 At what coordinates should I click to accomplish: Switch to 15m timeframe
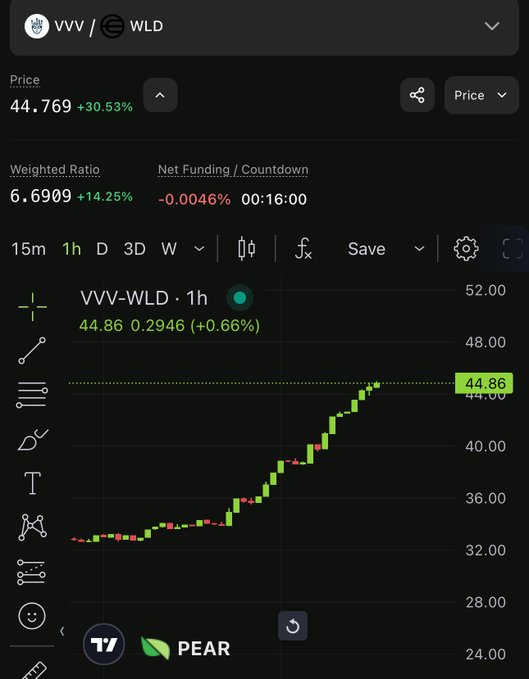click(28, 249)
